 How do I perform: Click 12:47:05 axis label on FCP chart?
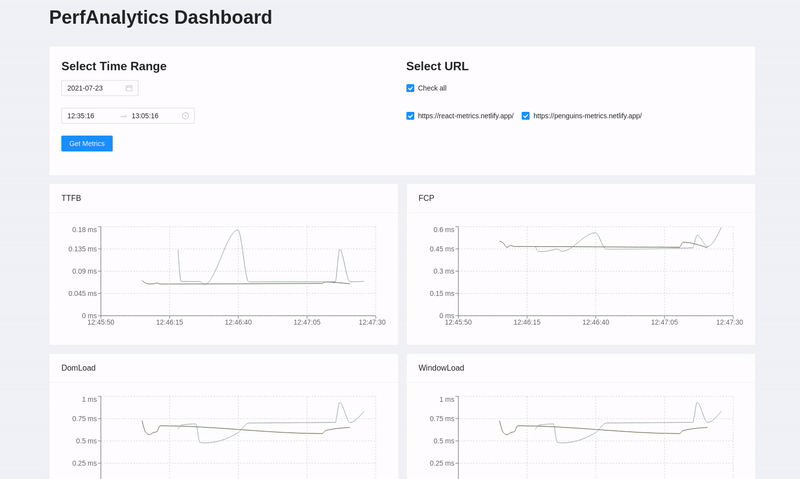click(664, 322)
